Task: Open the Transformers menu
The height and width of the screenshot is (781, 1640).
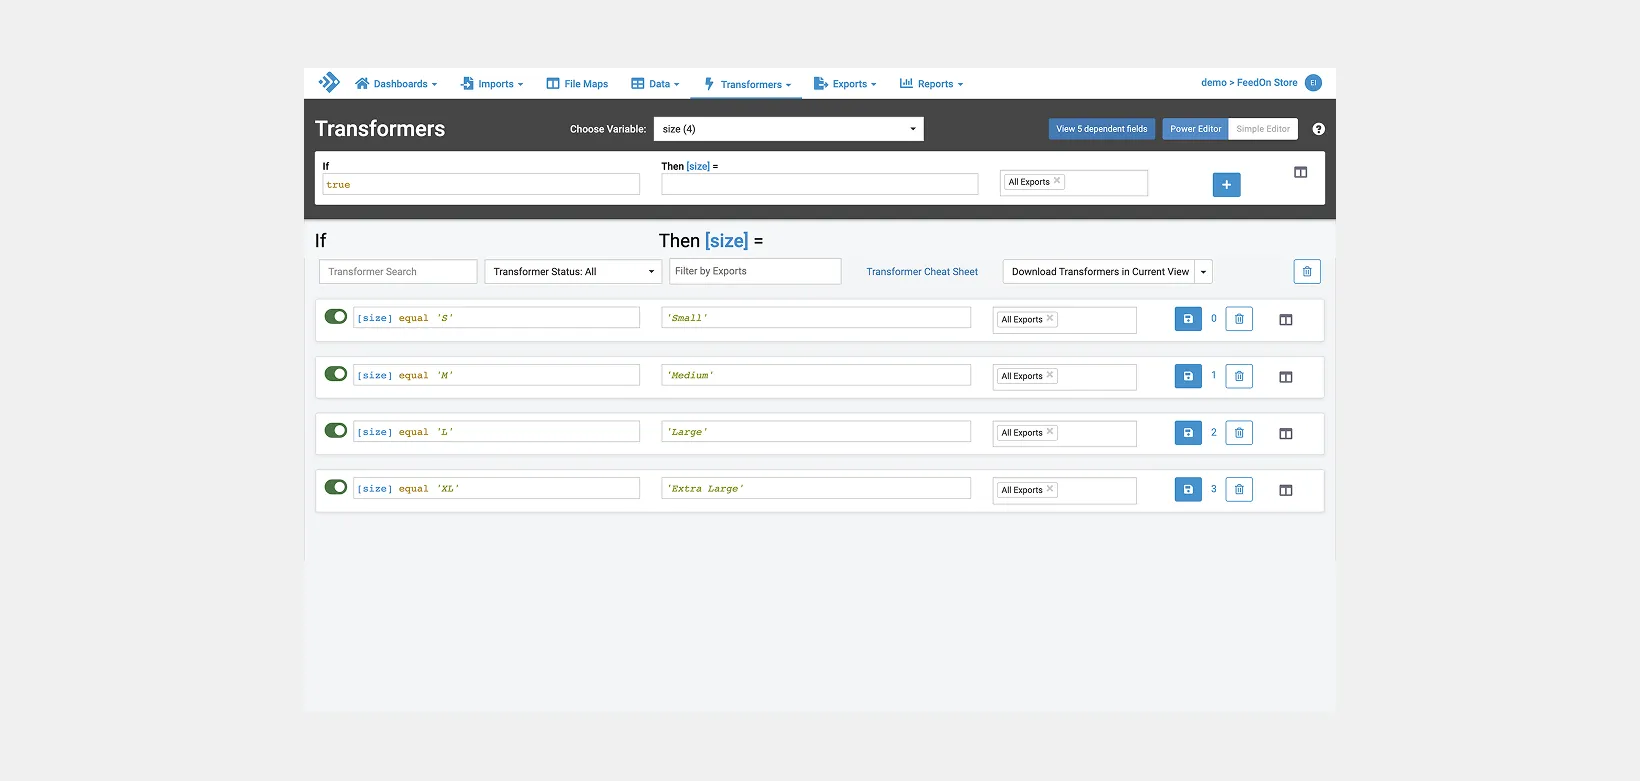Action: point(747,84)
